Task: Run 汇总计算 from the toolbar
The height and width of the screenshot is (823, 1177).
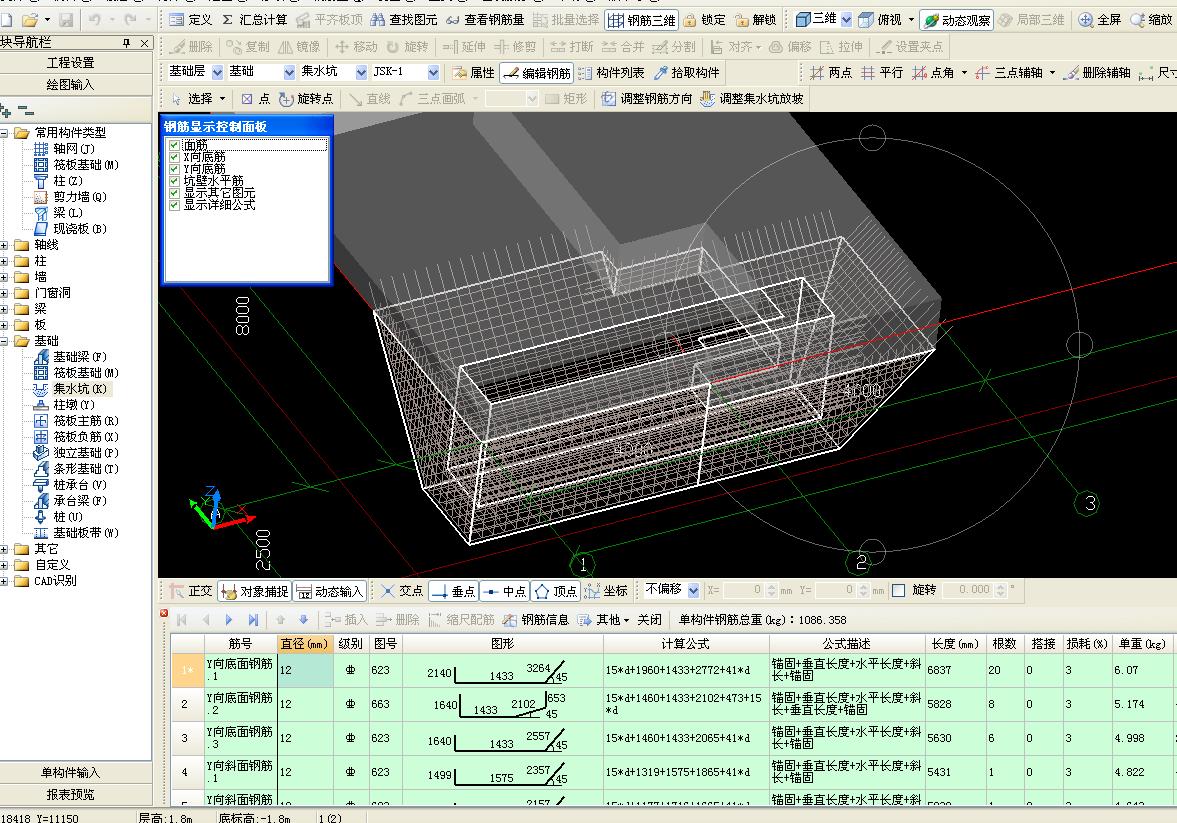Action: tap(254, 20)
